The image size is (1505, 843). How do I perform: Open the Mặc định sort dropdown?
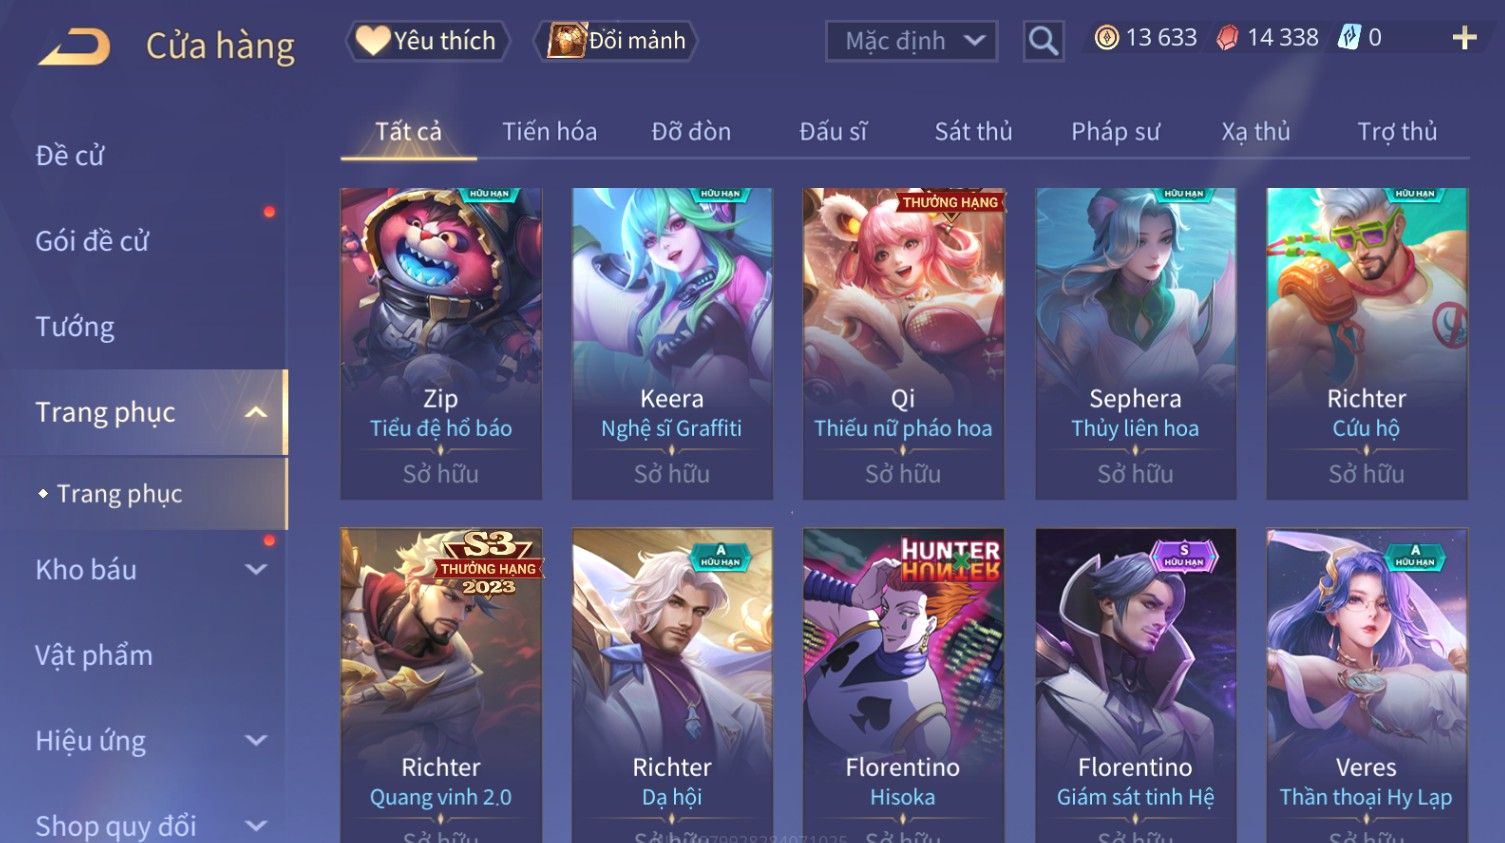pyautogui.click(x=911, y=41)
